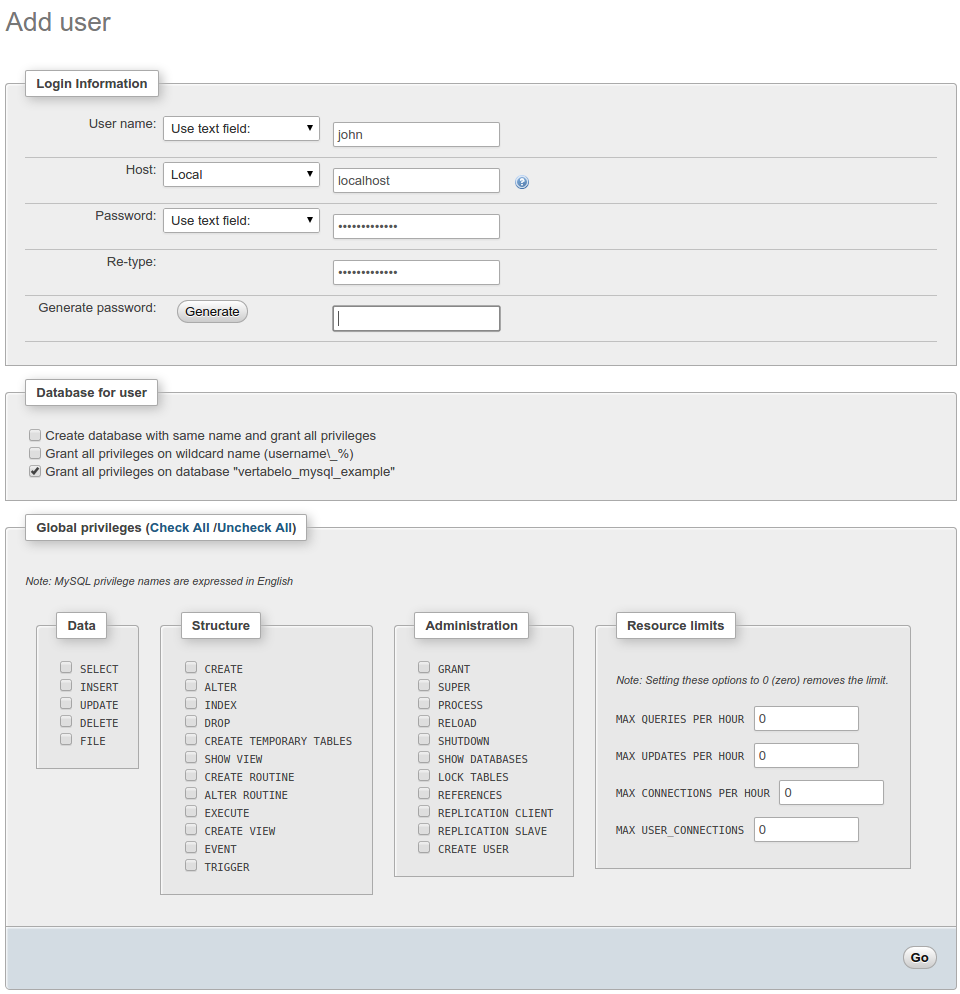Tick grant privileges on wildcard name
The image size is (960, 994).
pyautogui.click(x=35, y=453)
